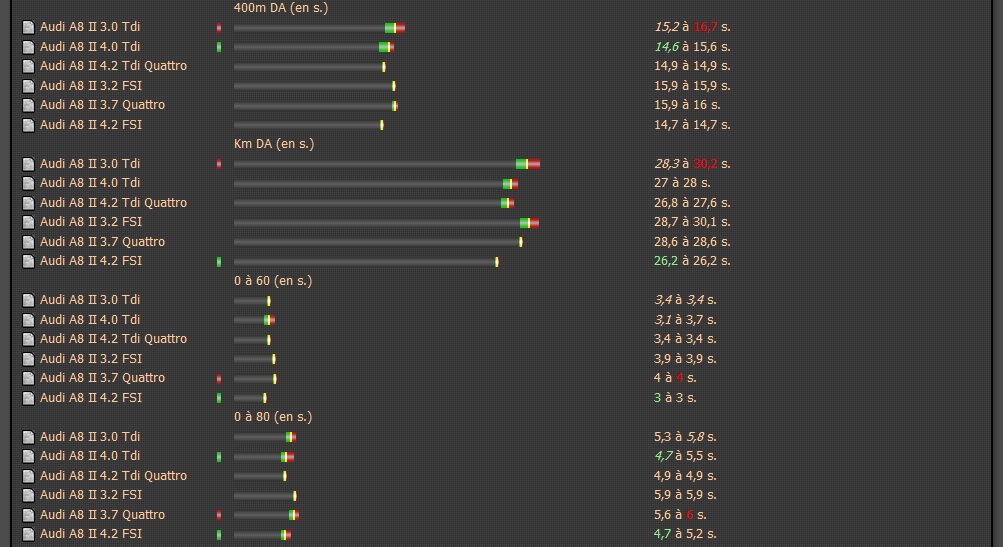Click document icon beside 3.0 Tdi under 400m DA
The image size is (1003, 547).
[x=28, y=27]
